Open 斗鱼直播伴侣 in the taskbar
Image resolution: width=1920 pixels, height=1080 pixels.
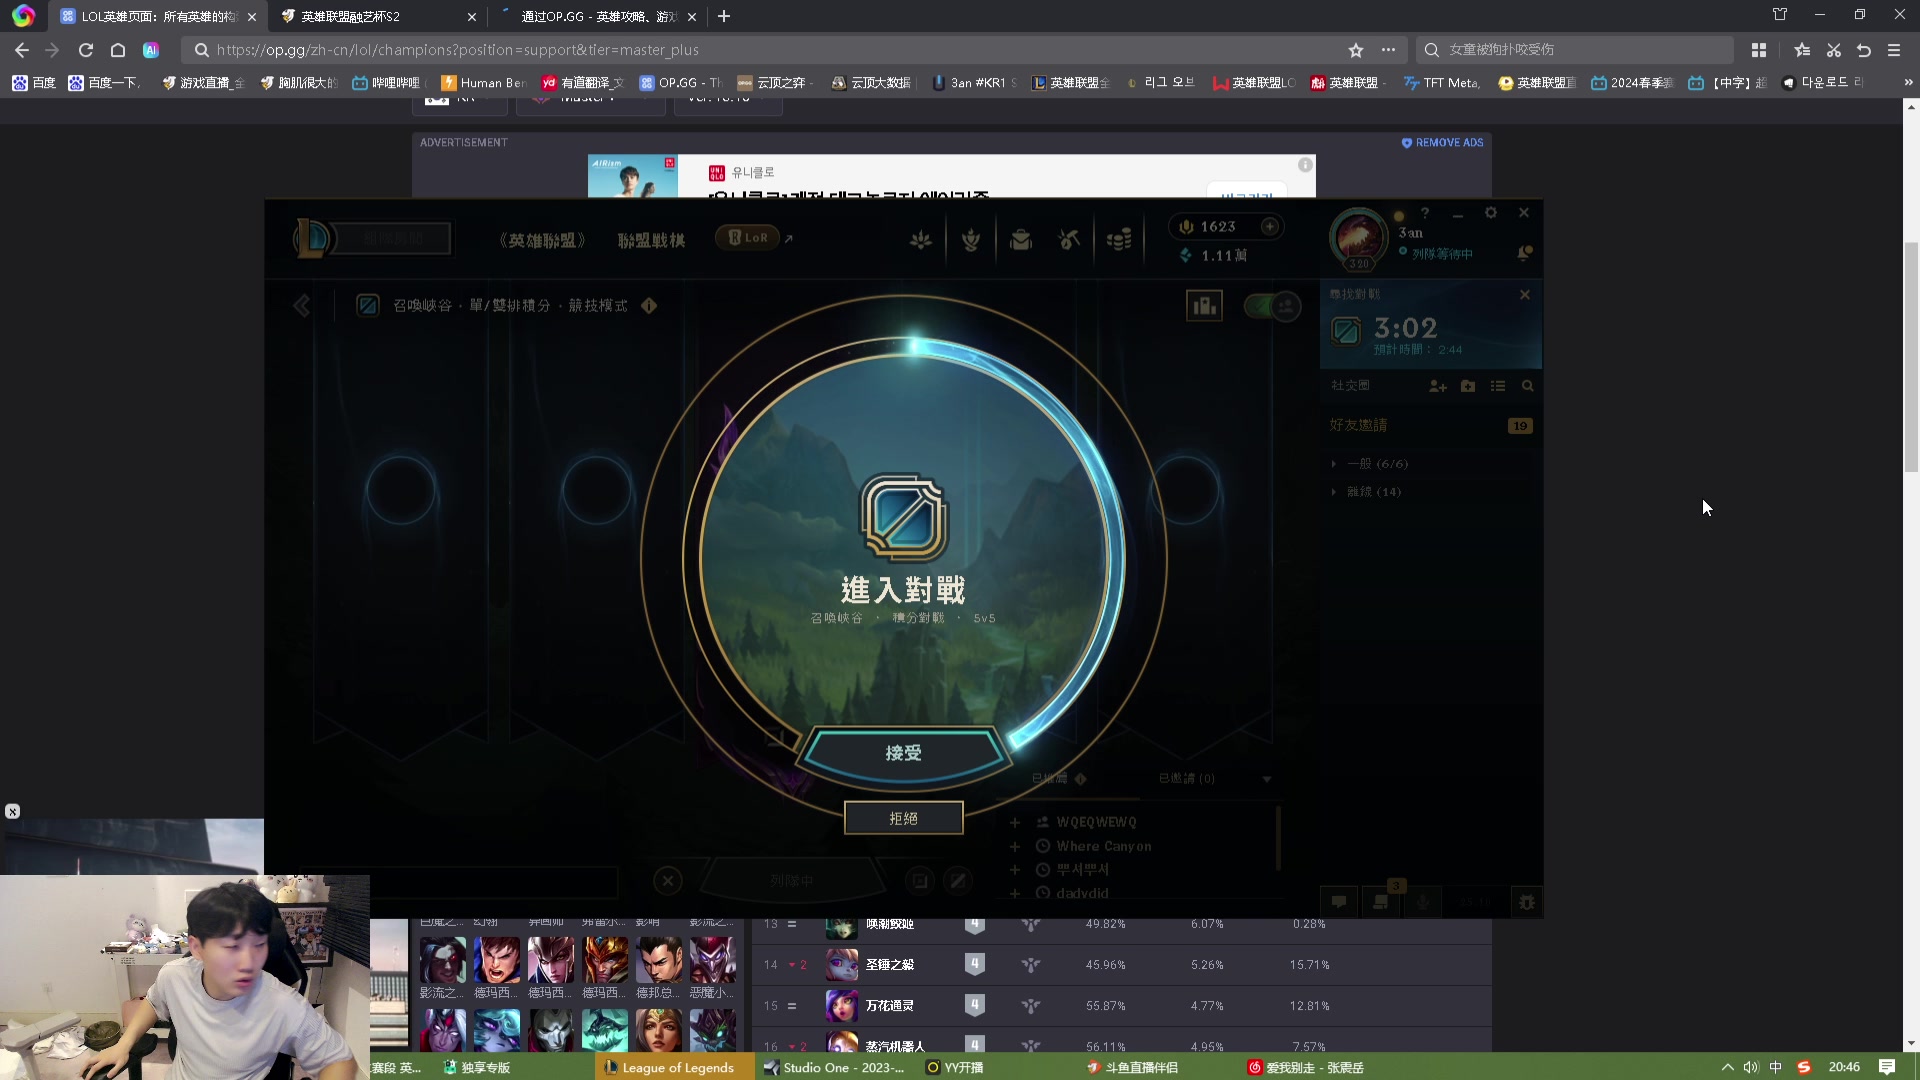pos(1132,1068)
